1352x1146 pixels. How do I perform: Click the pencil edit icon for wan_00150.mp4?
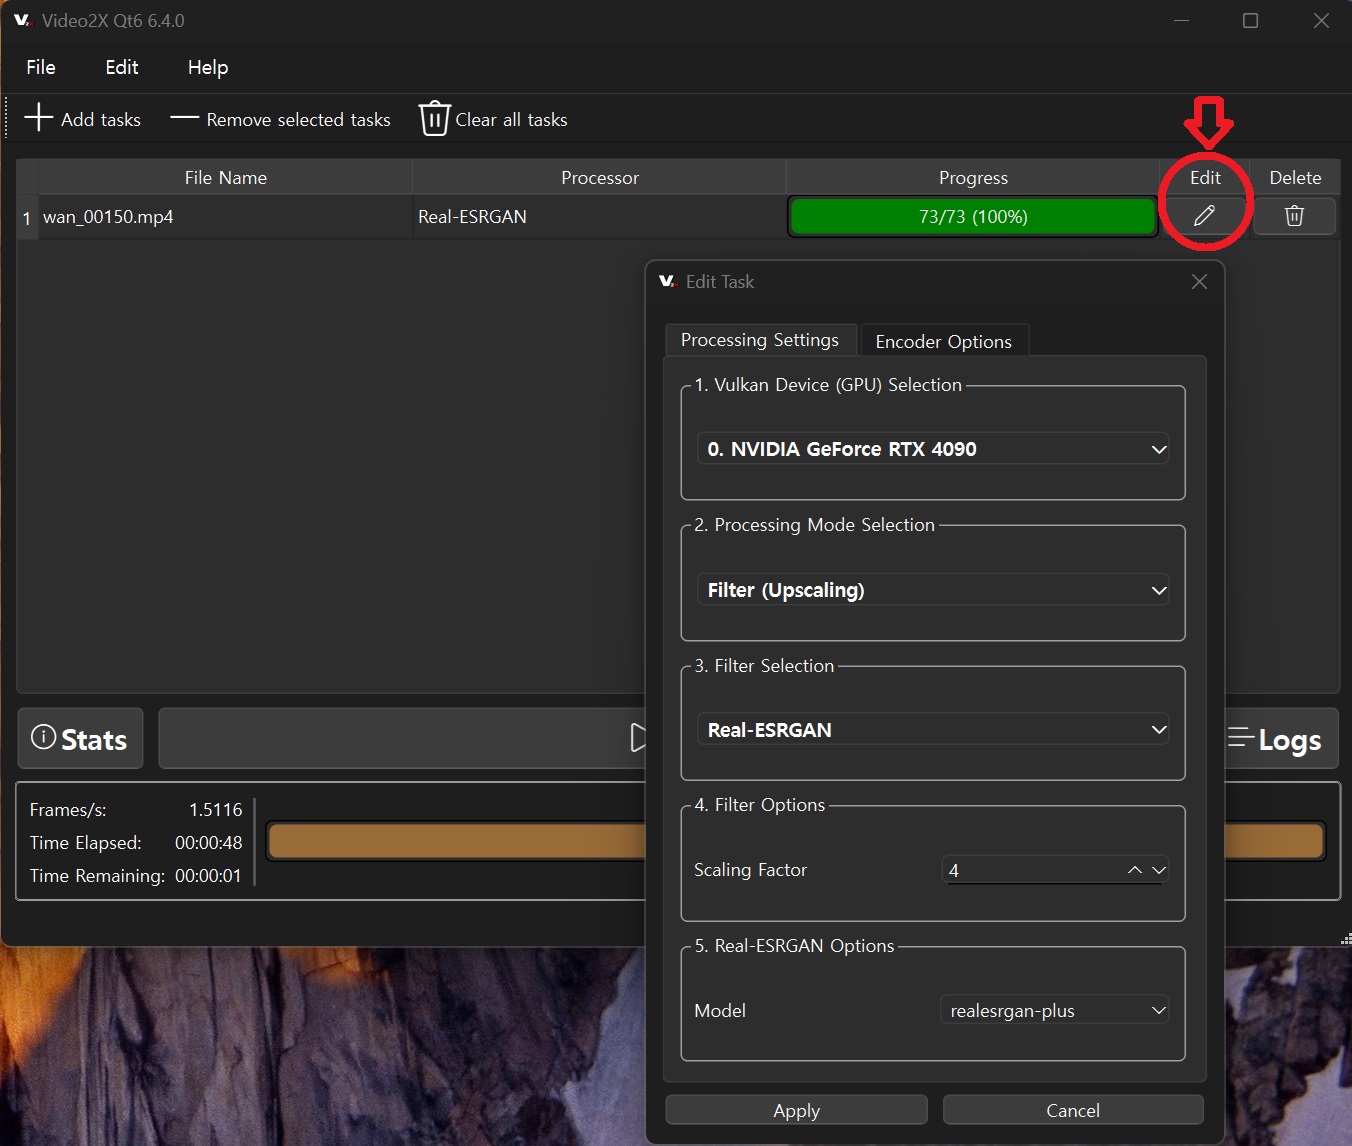[1204, 216]
